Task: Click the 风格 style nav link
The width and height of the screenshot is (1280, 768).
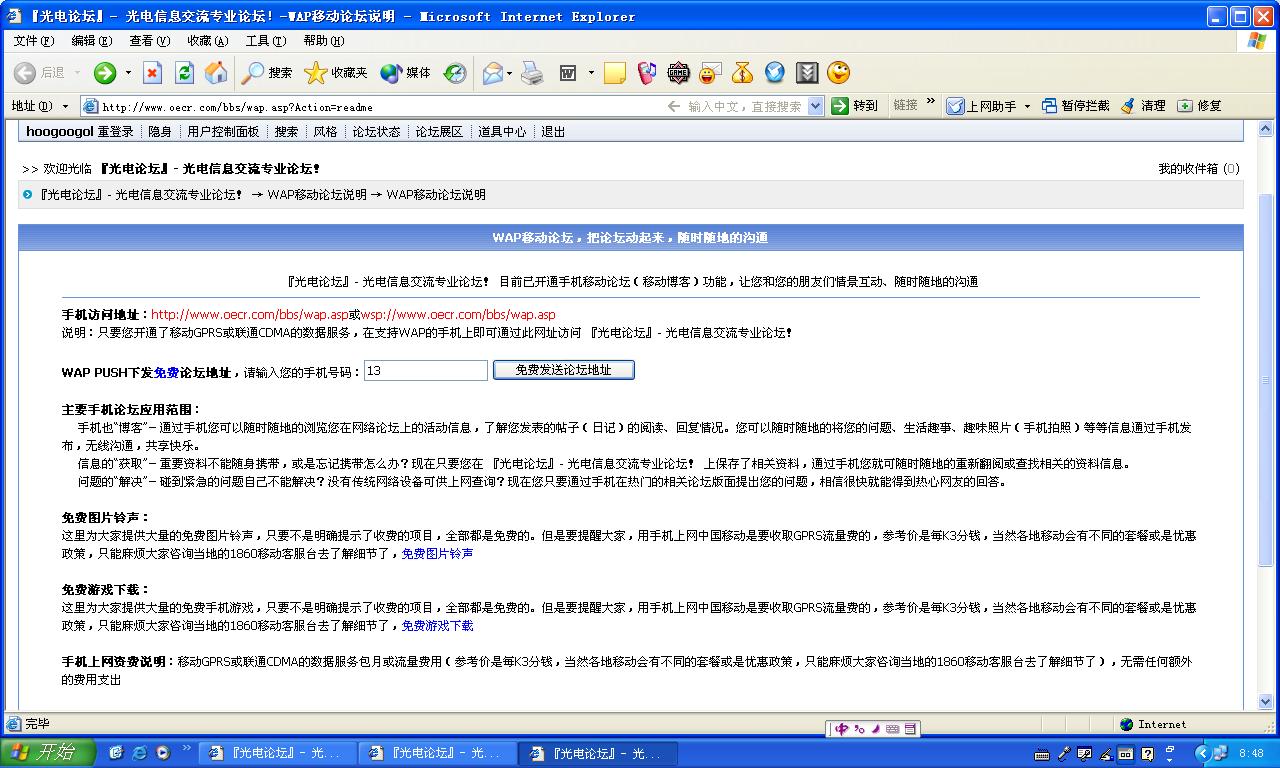Action: (x=325, y=132)
